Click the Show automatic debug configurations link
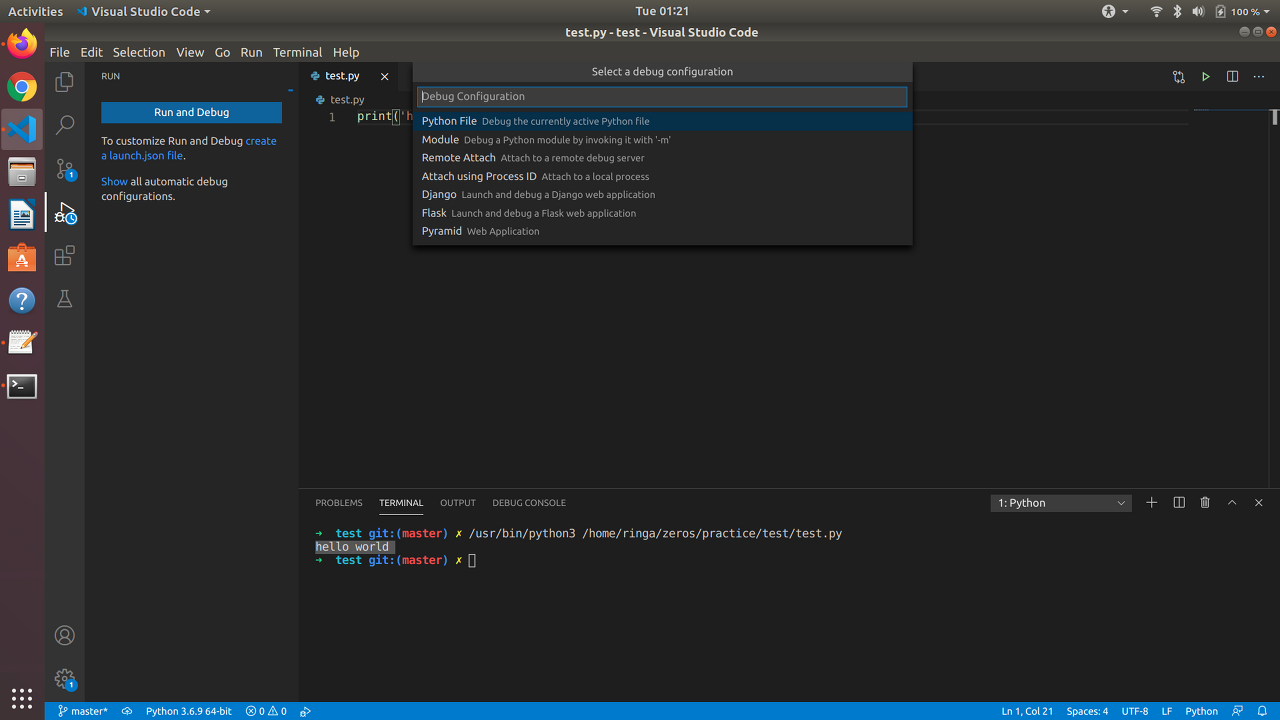 (114, 182)
